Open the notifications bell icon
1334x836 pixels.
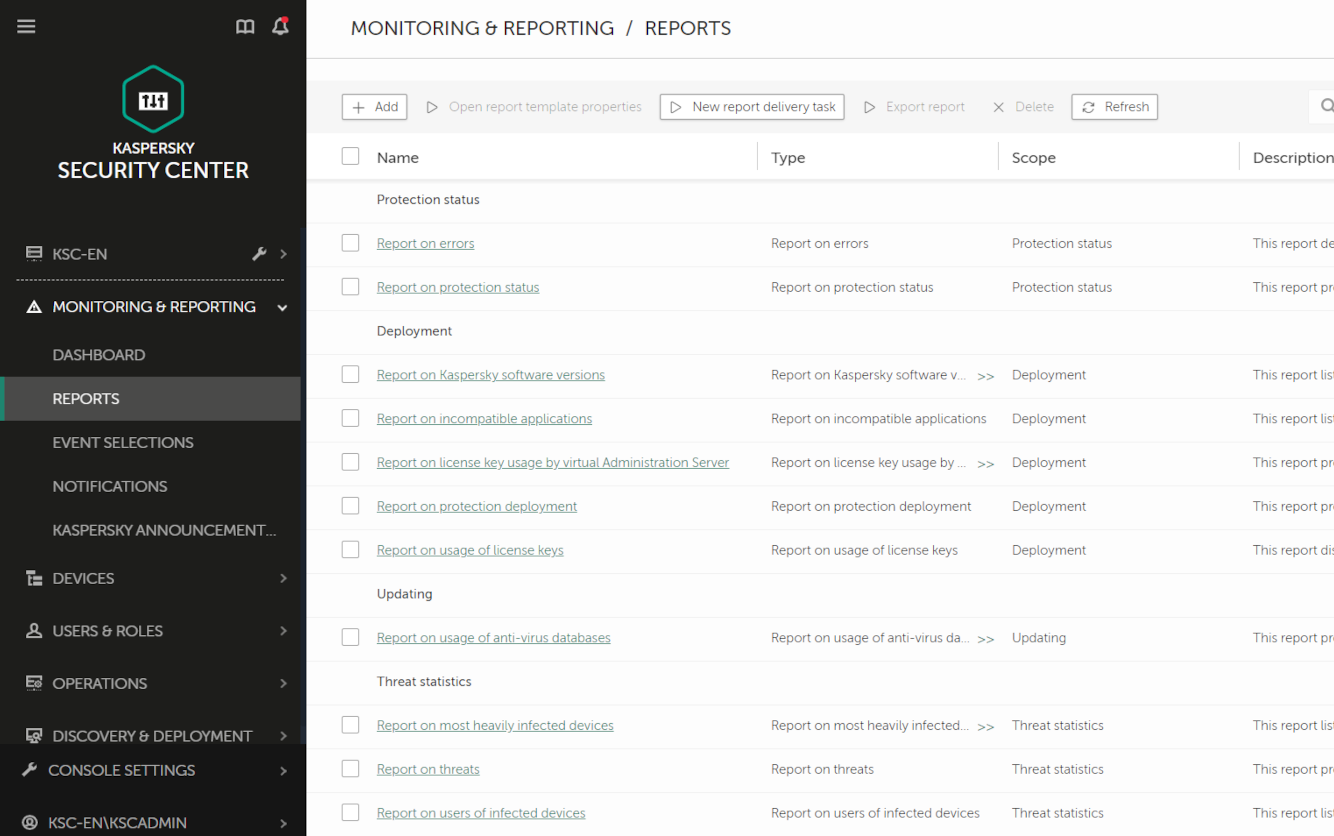[281, 26]
